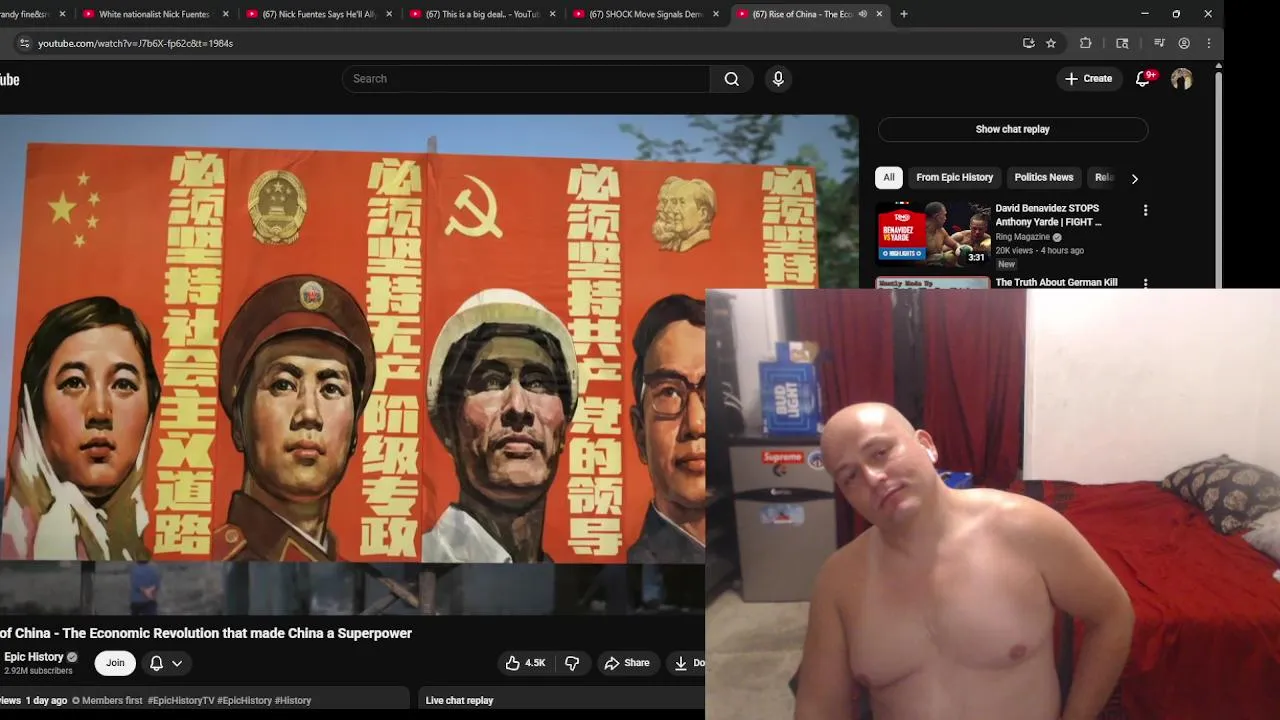Open the Chrome profile icon
This screenshot has height=720, width=1280.
(1184, 43)
